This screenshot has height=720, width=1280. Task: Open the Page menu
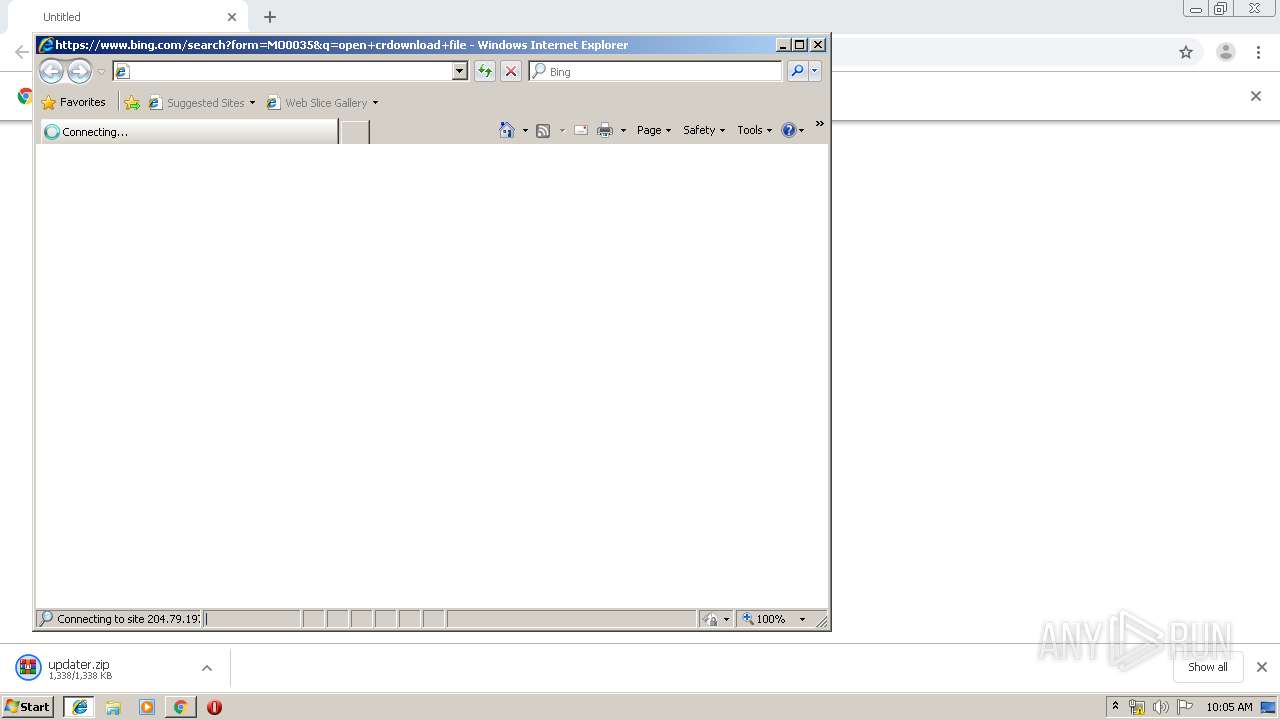[x=654, y=130]
